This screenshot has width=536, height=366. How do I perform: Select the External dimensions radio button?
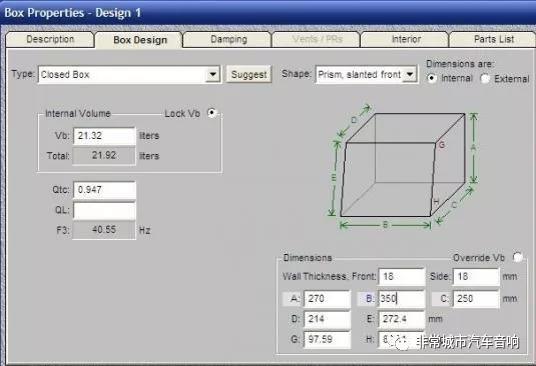point(485,79)
